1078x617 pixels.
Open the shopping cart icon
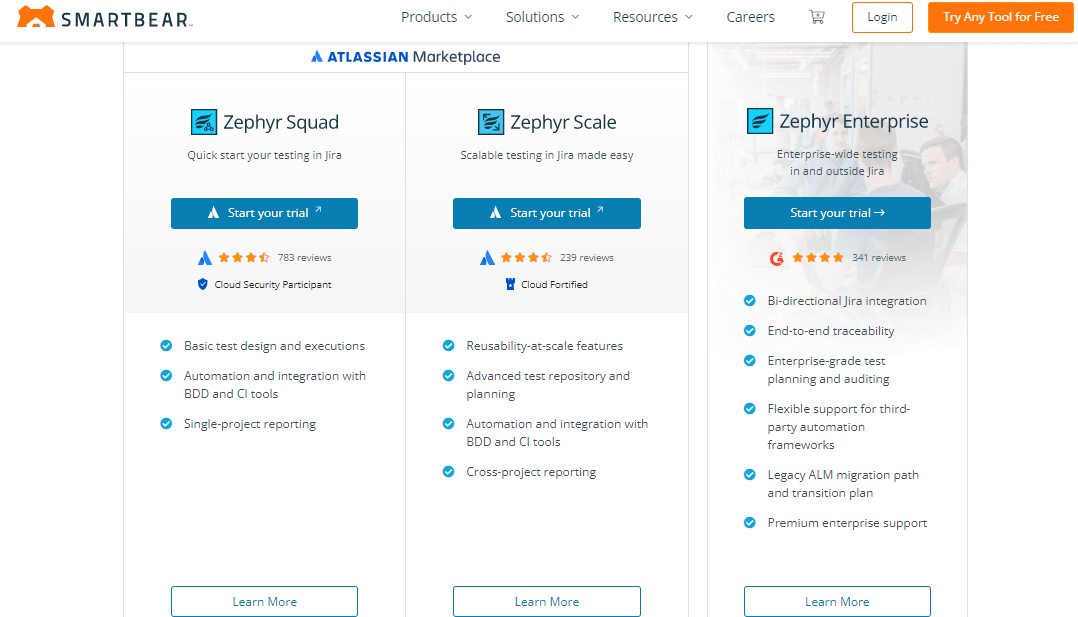pos(817,17)
